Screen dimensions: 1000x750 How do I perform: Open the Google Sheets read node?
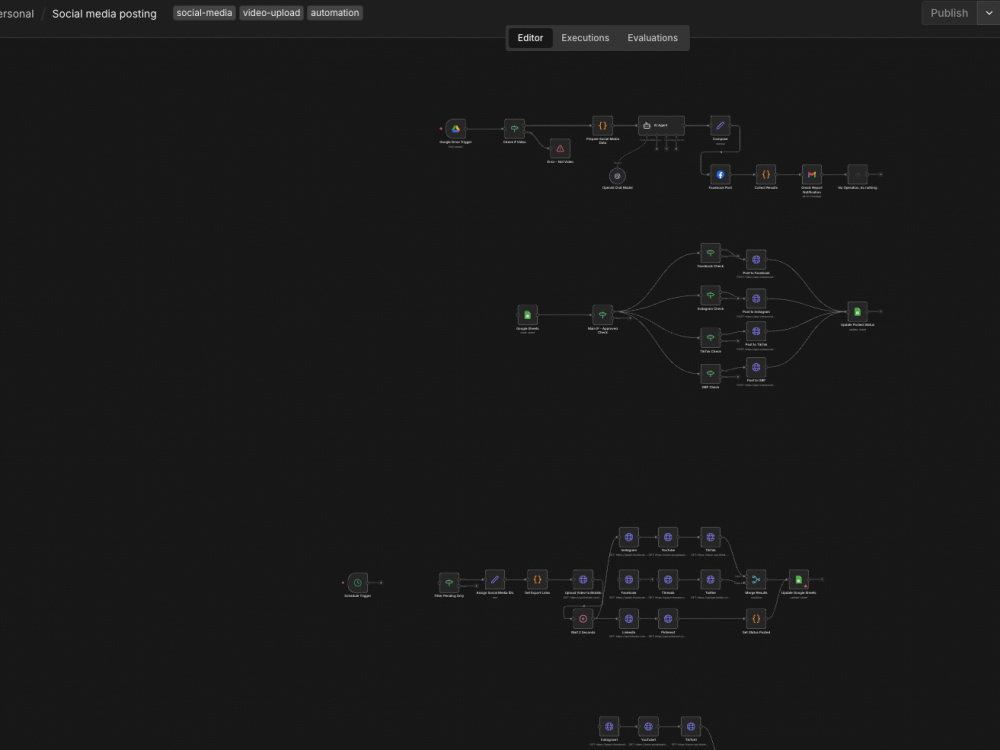coord(527,315)
